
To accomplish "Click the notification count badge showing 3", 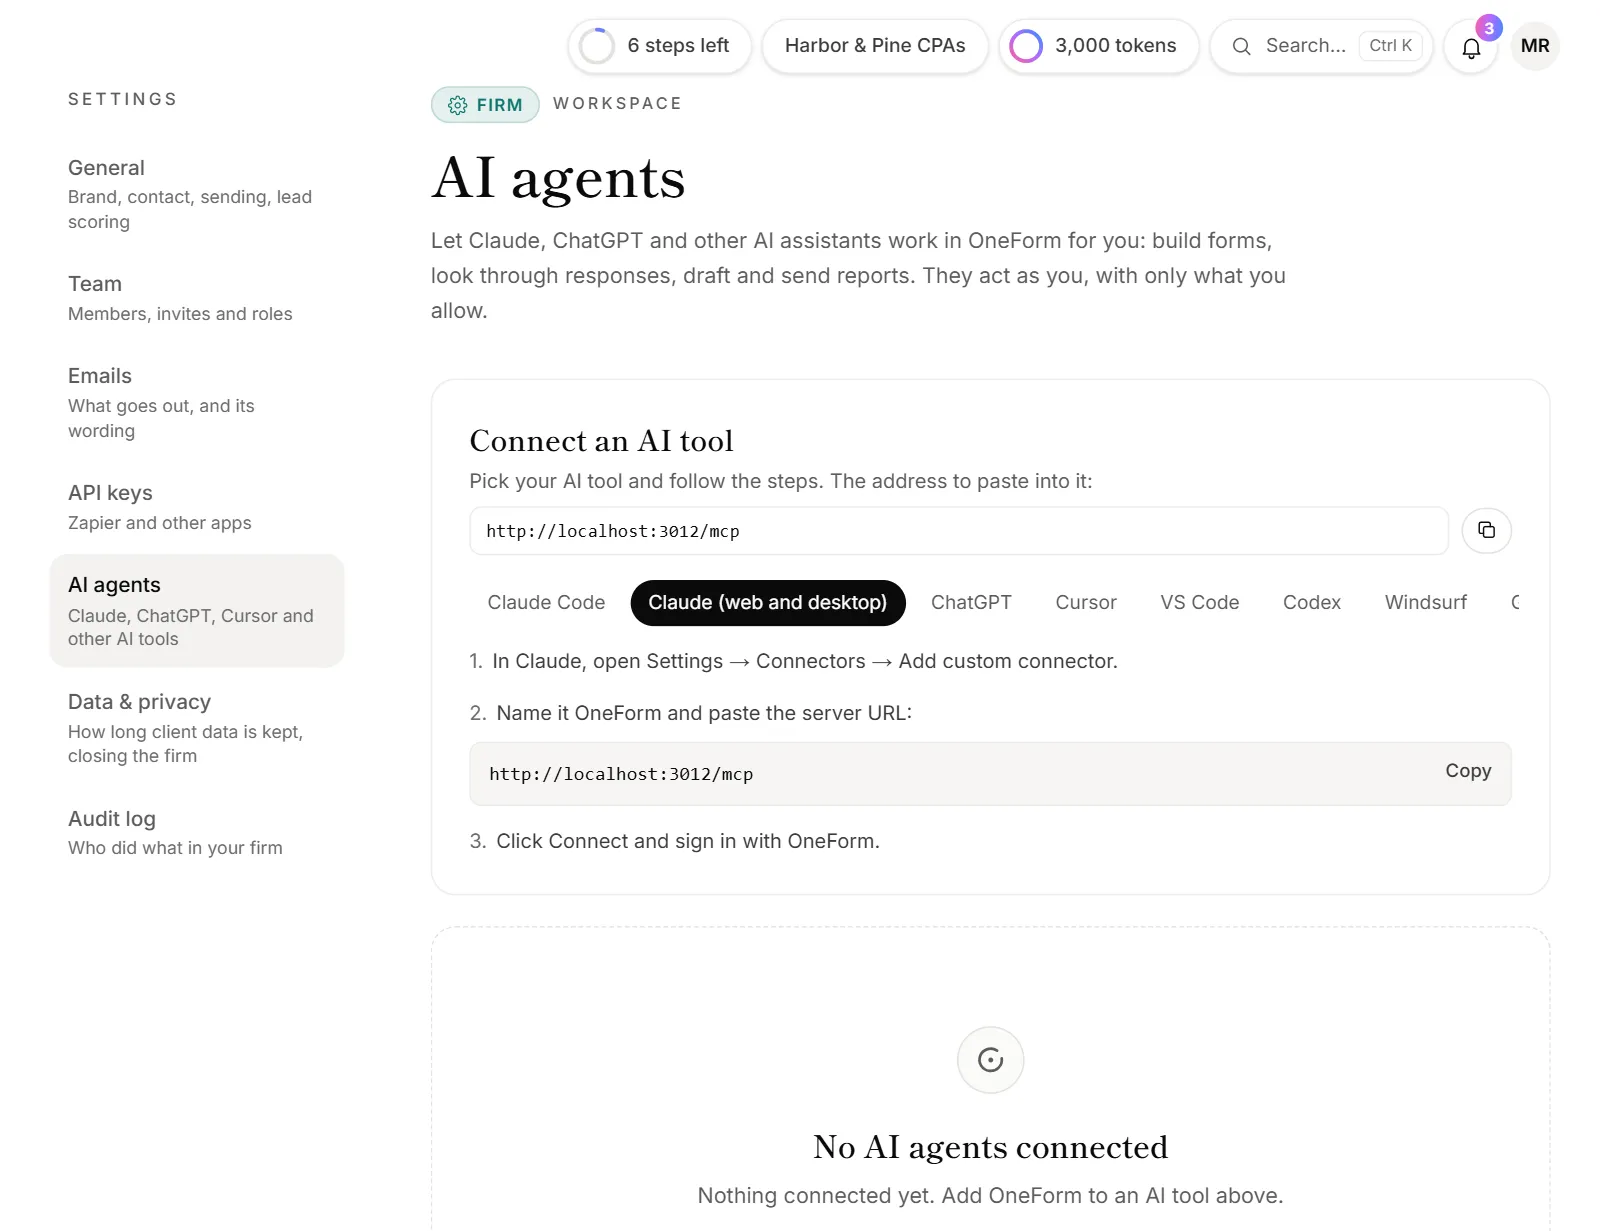I will (1489, 28).
